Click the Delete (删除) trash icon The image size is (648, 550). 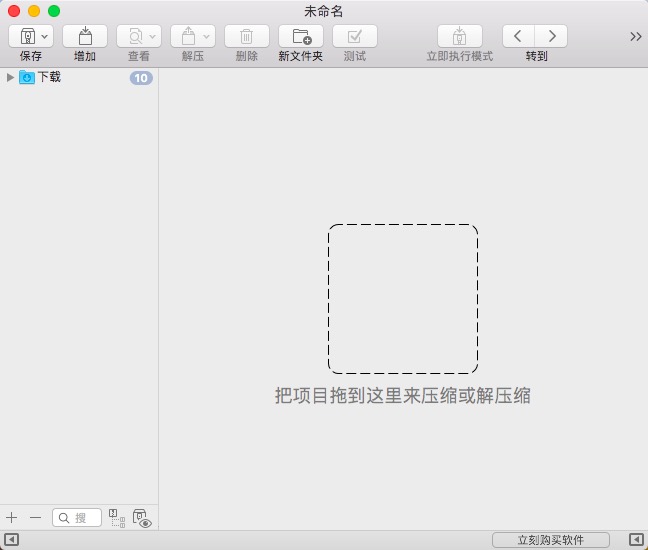pyautogui.click(x=246, y=36)
